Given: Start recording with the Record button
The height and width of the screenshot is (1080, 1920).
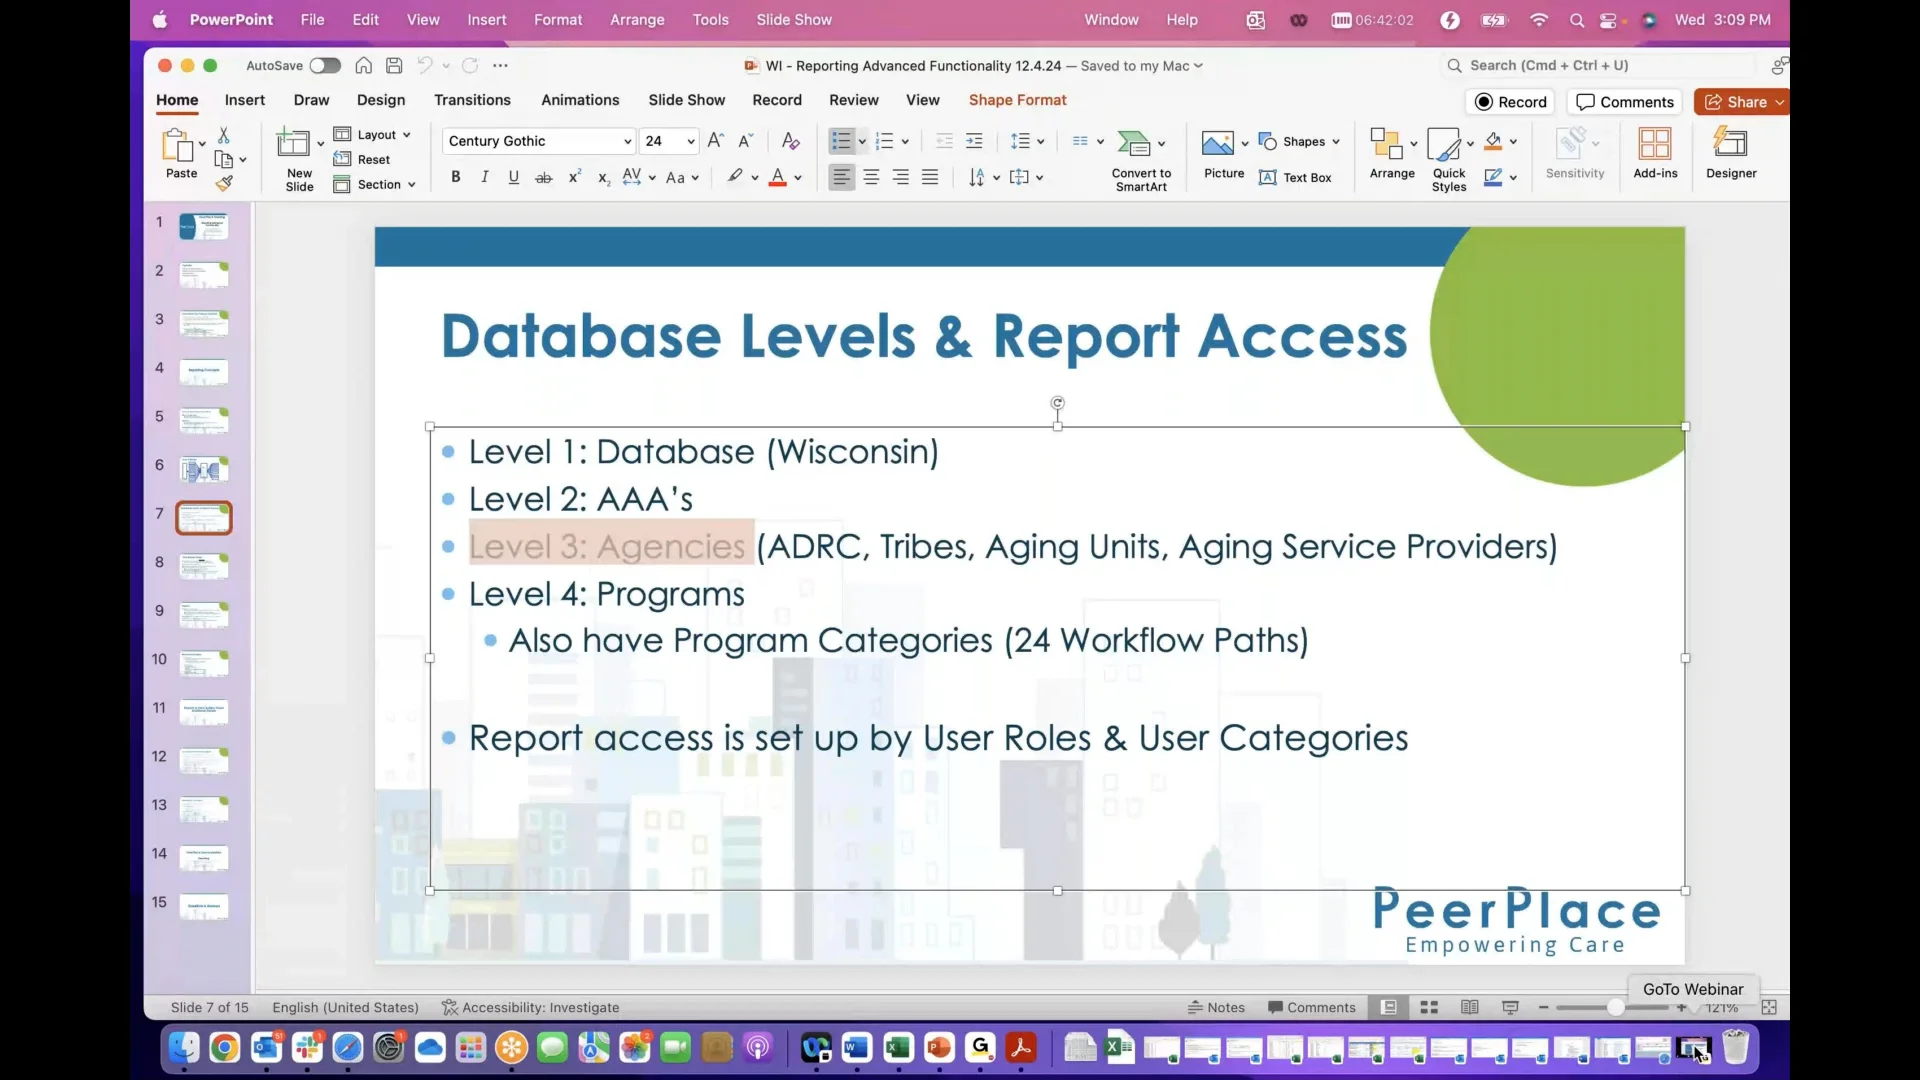Looking at the screenshot, I should [1510, 101].
